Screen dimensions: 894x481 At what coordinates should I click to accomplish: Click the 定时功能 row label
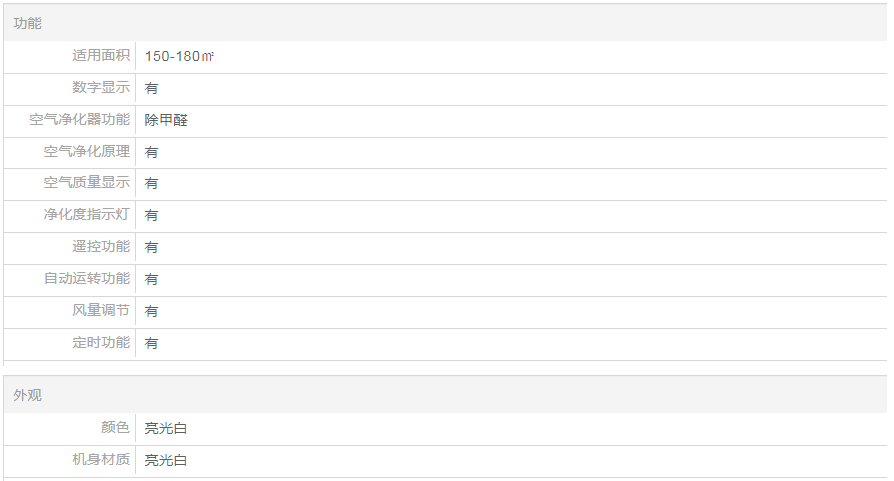point(101,343)
